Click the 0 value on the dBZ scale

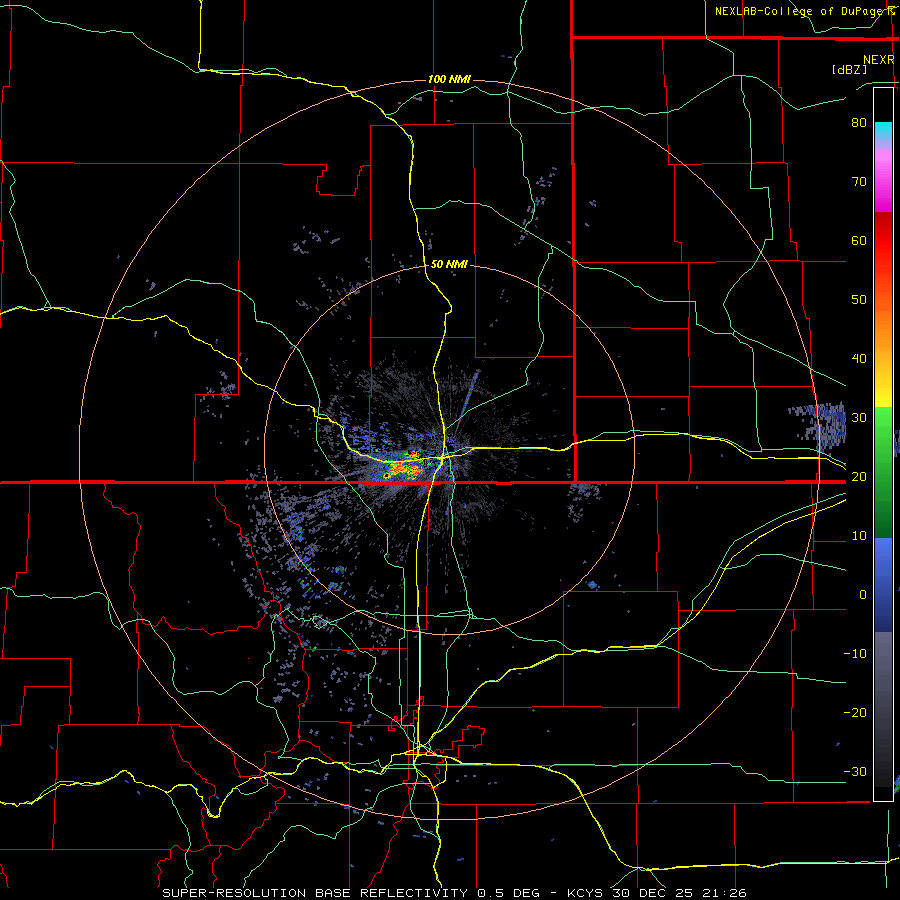pyautogui.click(x=863, y=595)
